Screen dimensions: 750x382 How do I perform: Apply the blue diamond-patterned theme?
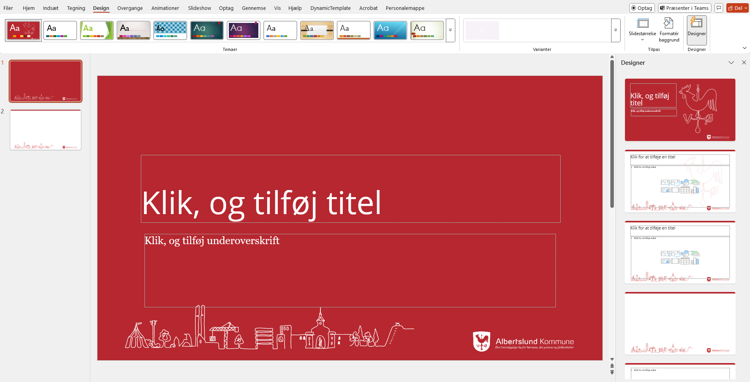coord(170,30)
